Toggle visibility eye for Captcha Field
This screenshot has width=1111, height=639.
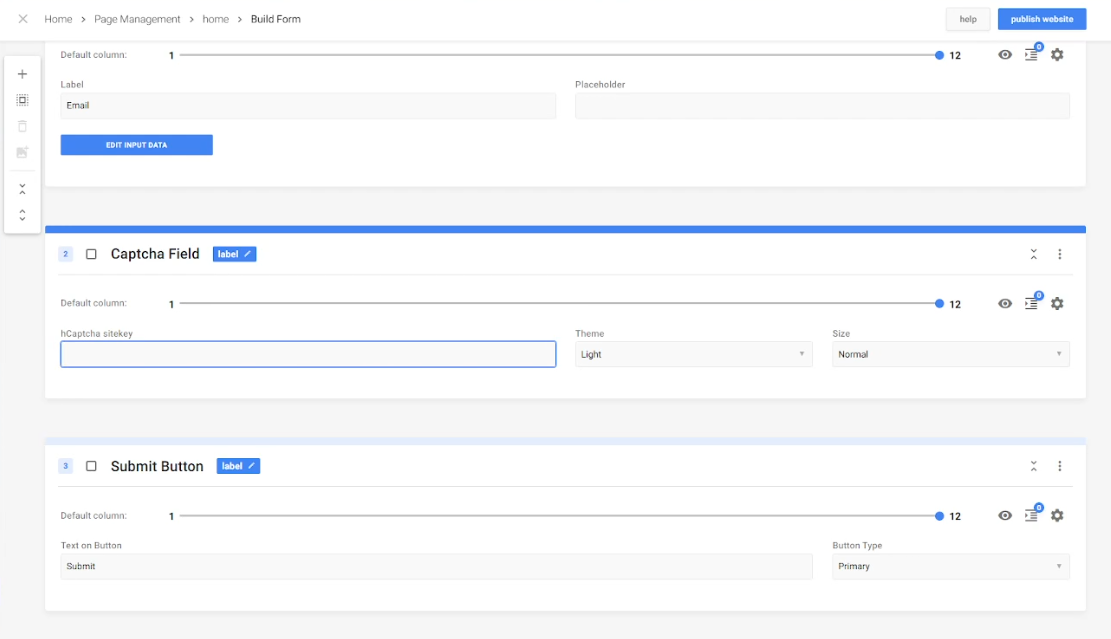tap(1005, 303)
